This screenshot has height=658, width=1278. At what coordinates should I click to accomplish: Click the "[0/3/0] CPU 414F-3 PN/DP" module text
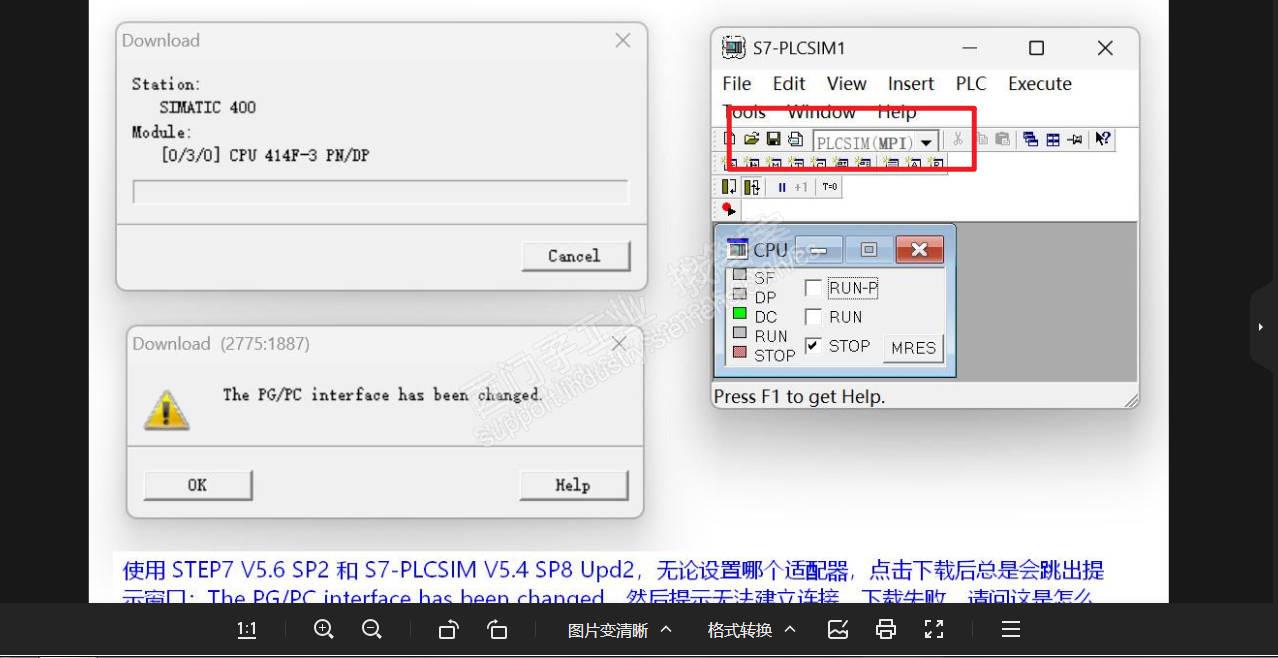coord(265,155)
